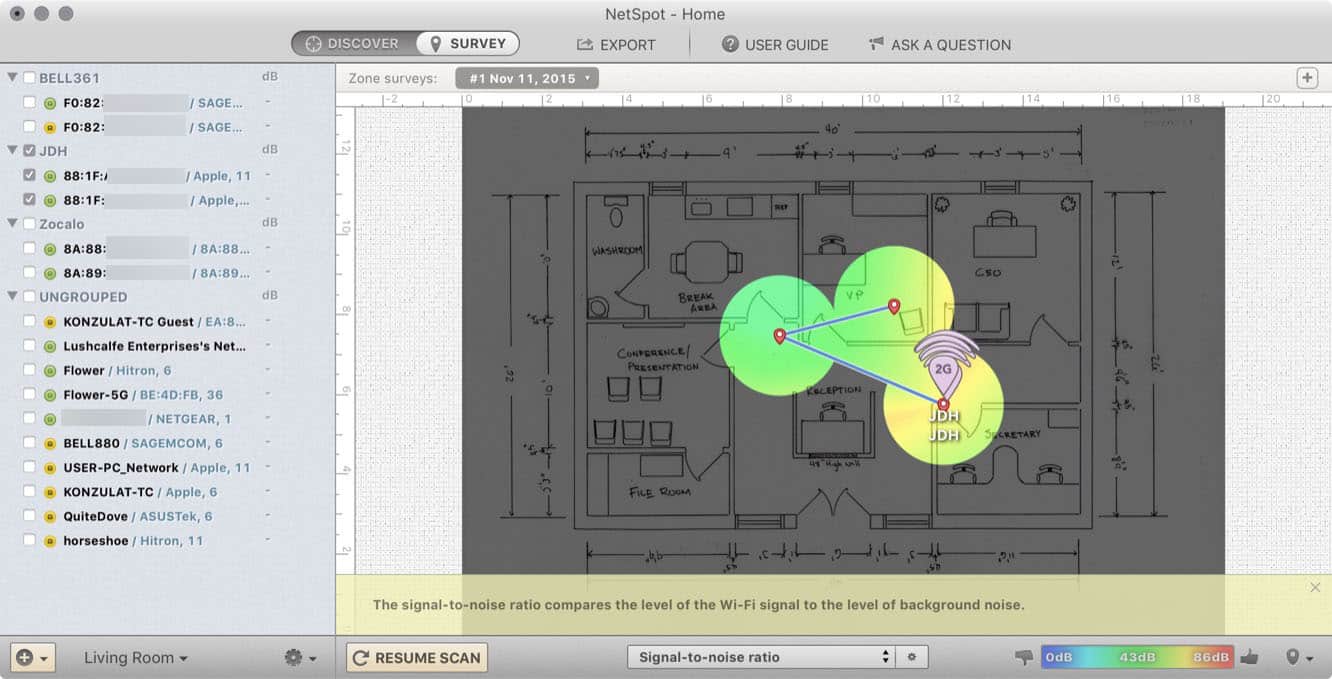The height and width of the screenshot is (679, 1332).
Task: Open sidebar gear settings menu
Action: (x=299, y=657)
